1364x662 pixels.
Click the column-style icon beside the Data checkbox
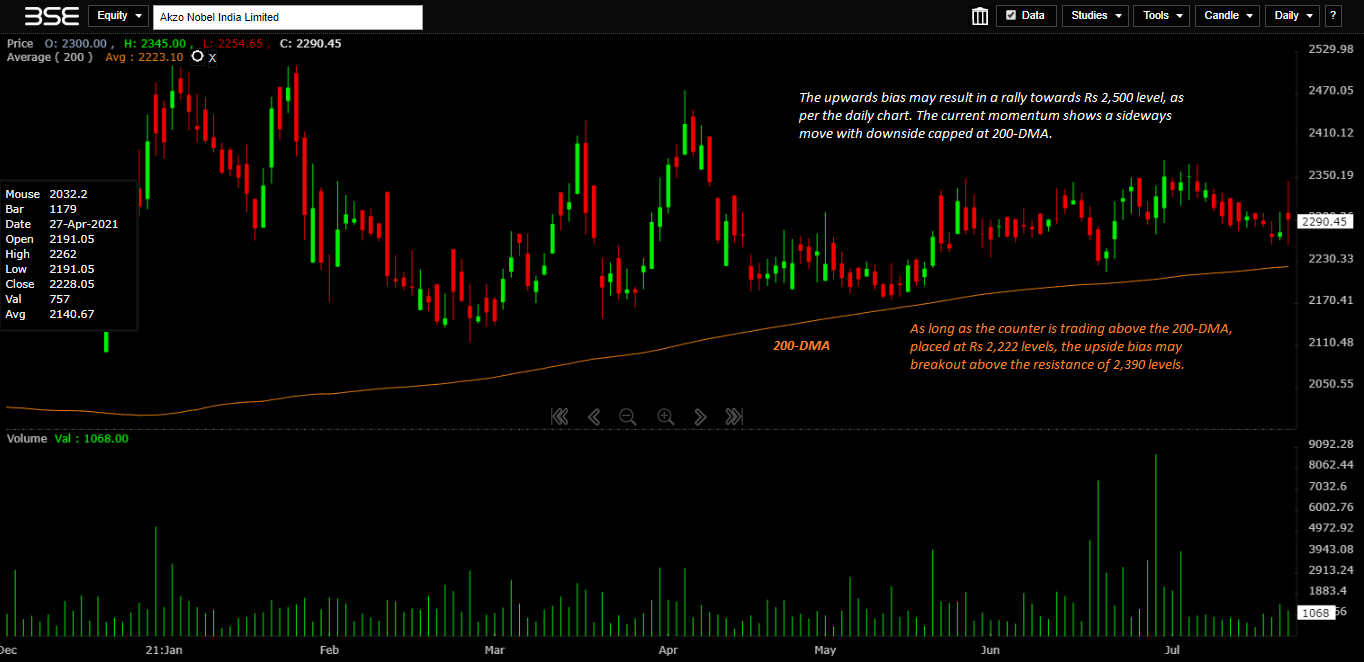click(x=979, y=16)
